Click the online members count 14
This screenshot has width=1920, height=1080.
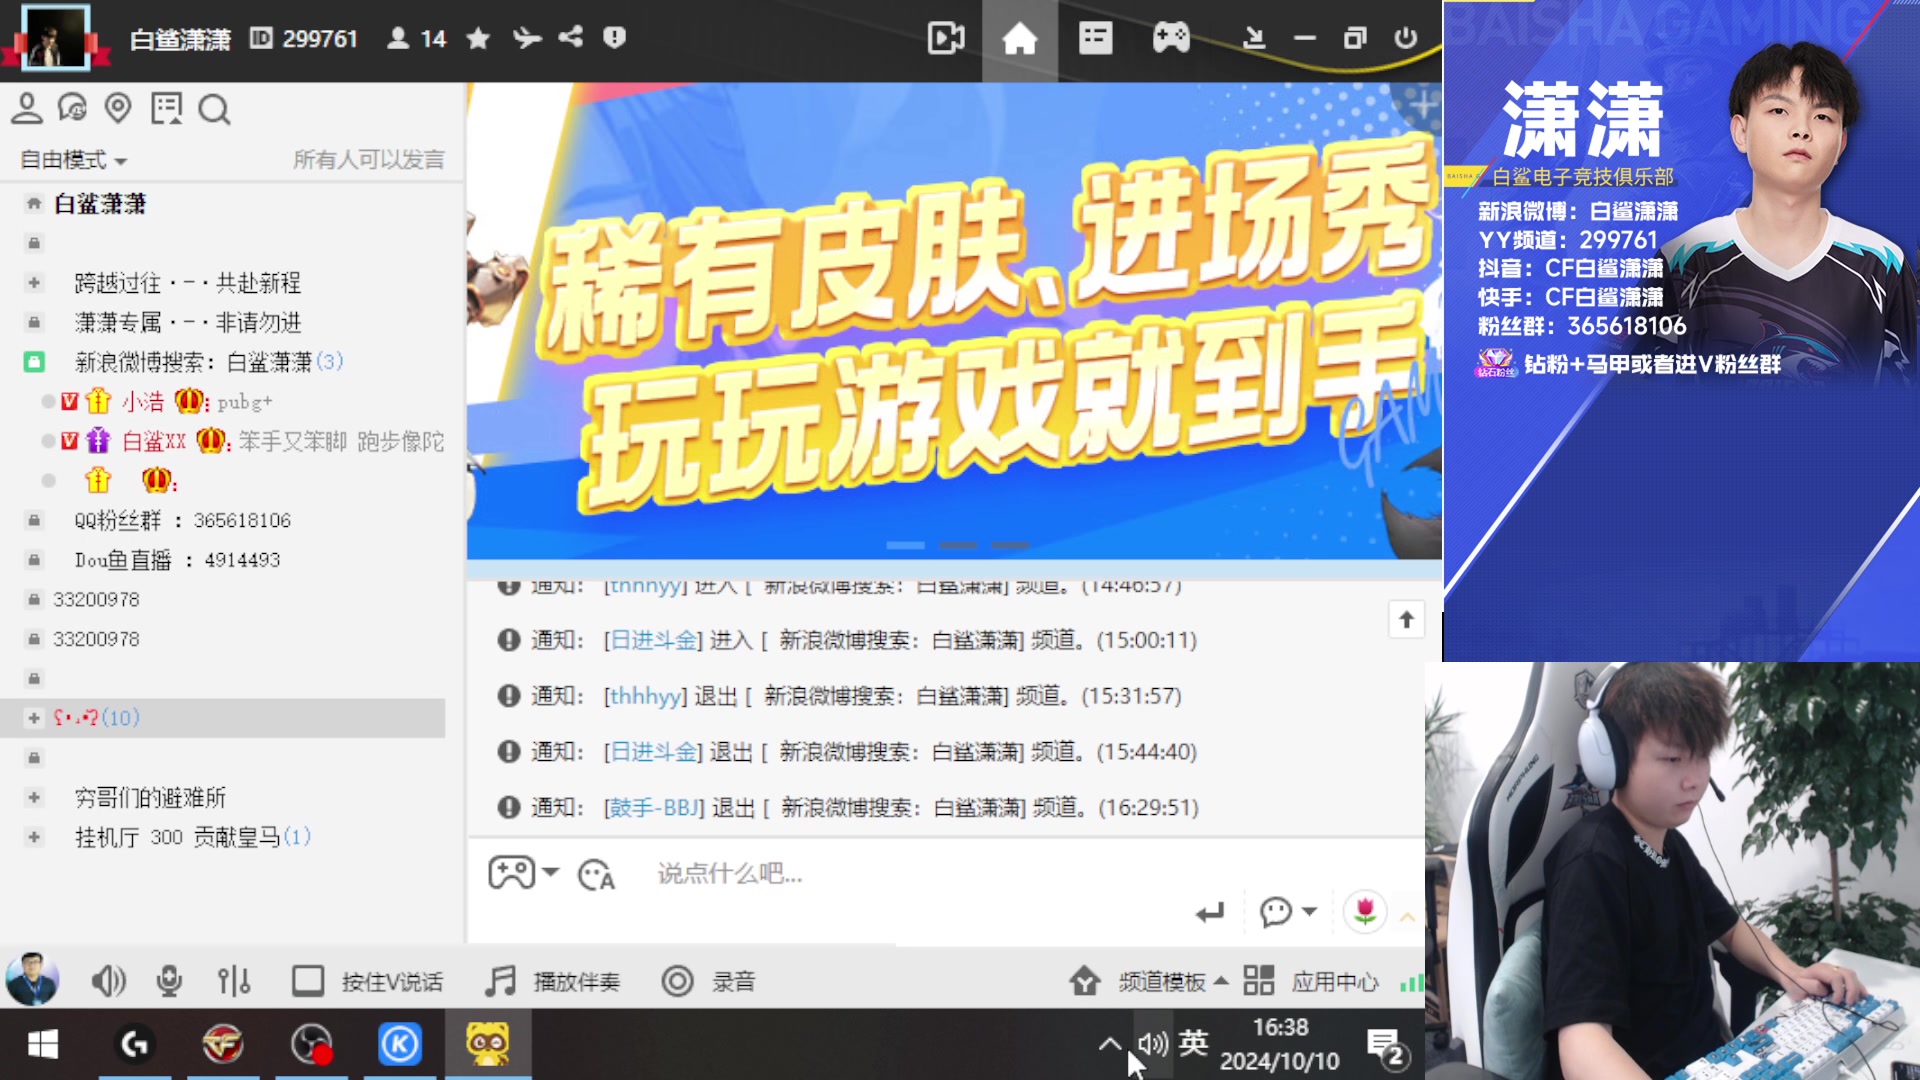click(417, 39)
